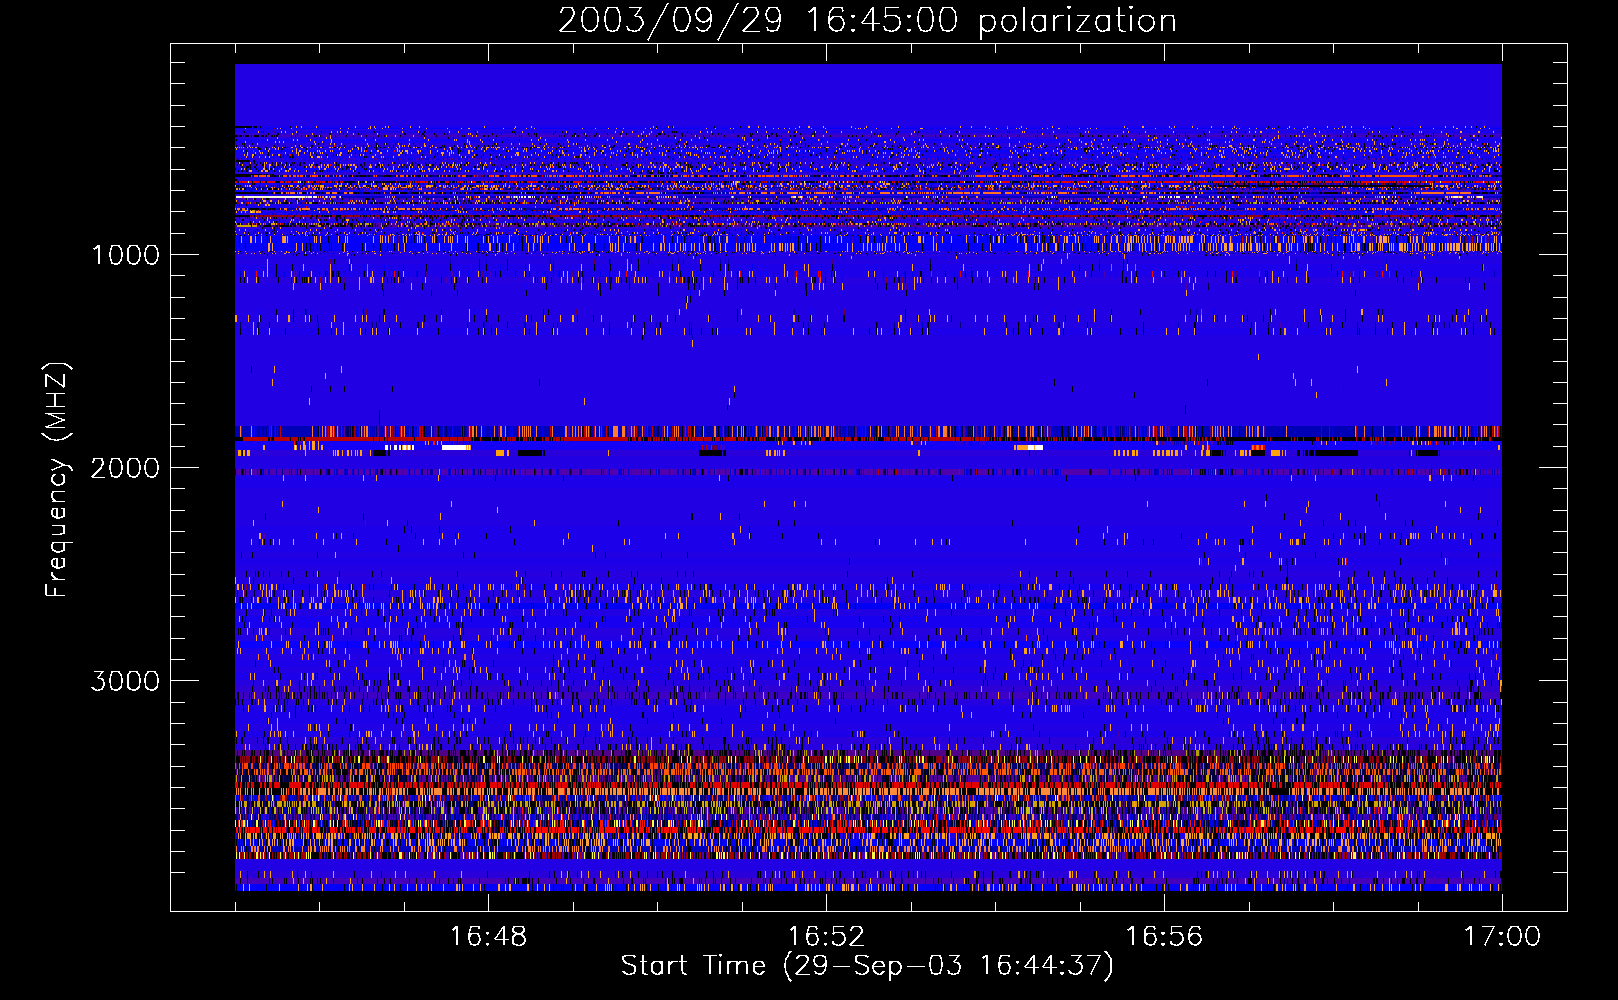Viewport: 1618px width, 1000px height.
Task: Click the "1000" frequency tick label
Action: pos(125,255)
